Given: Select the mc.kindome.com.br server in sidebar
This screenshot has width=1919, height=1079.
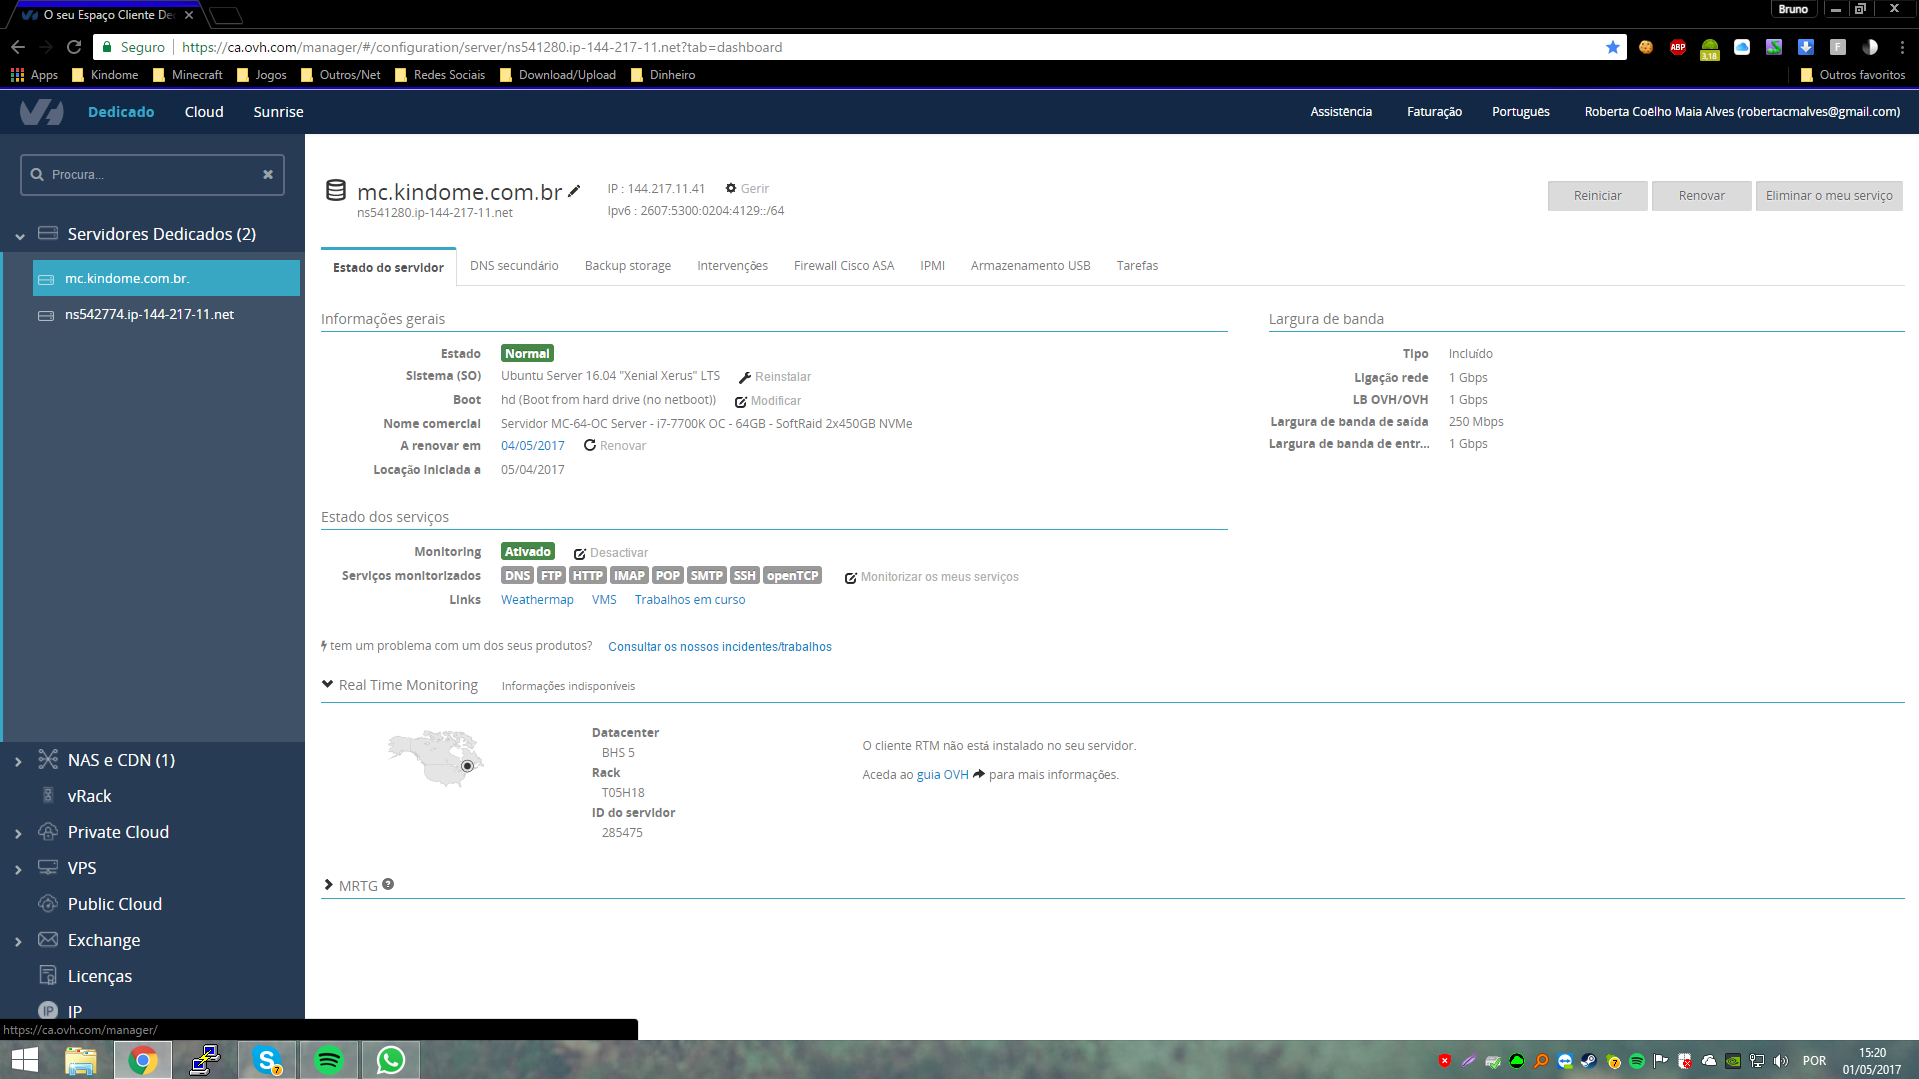Looking at the screenshot, I should click(166, 278).
